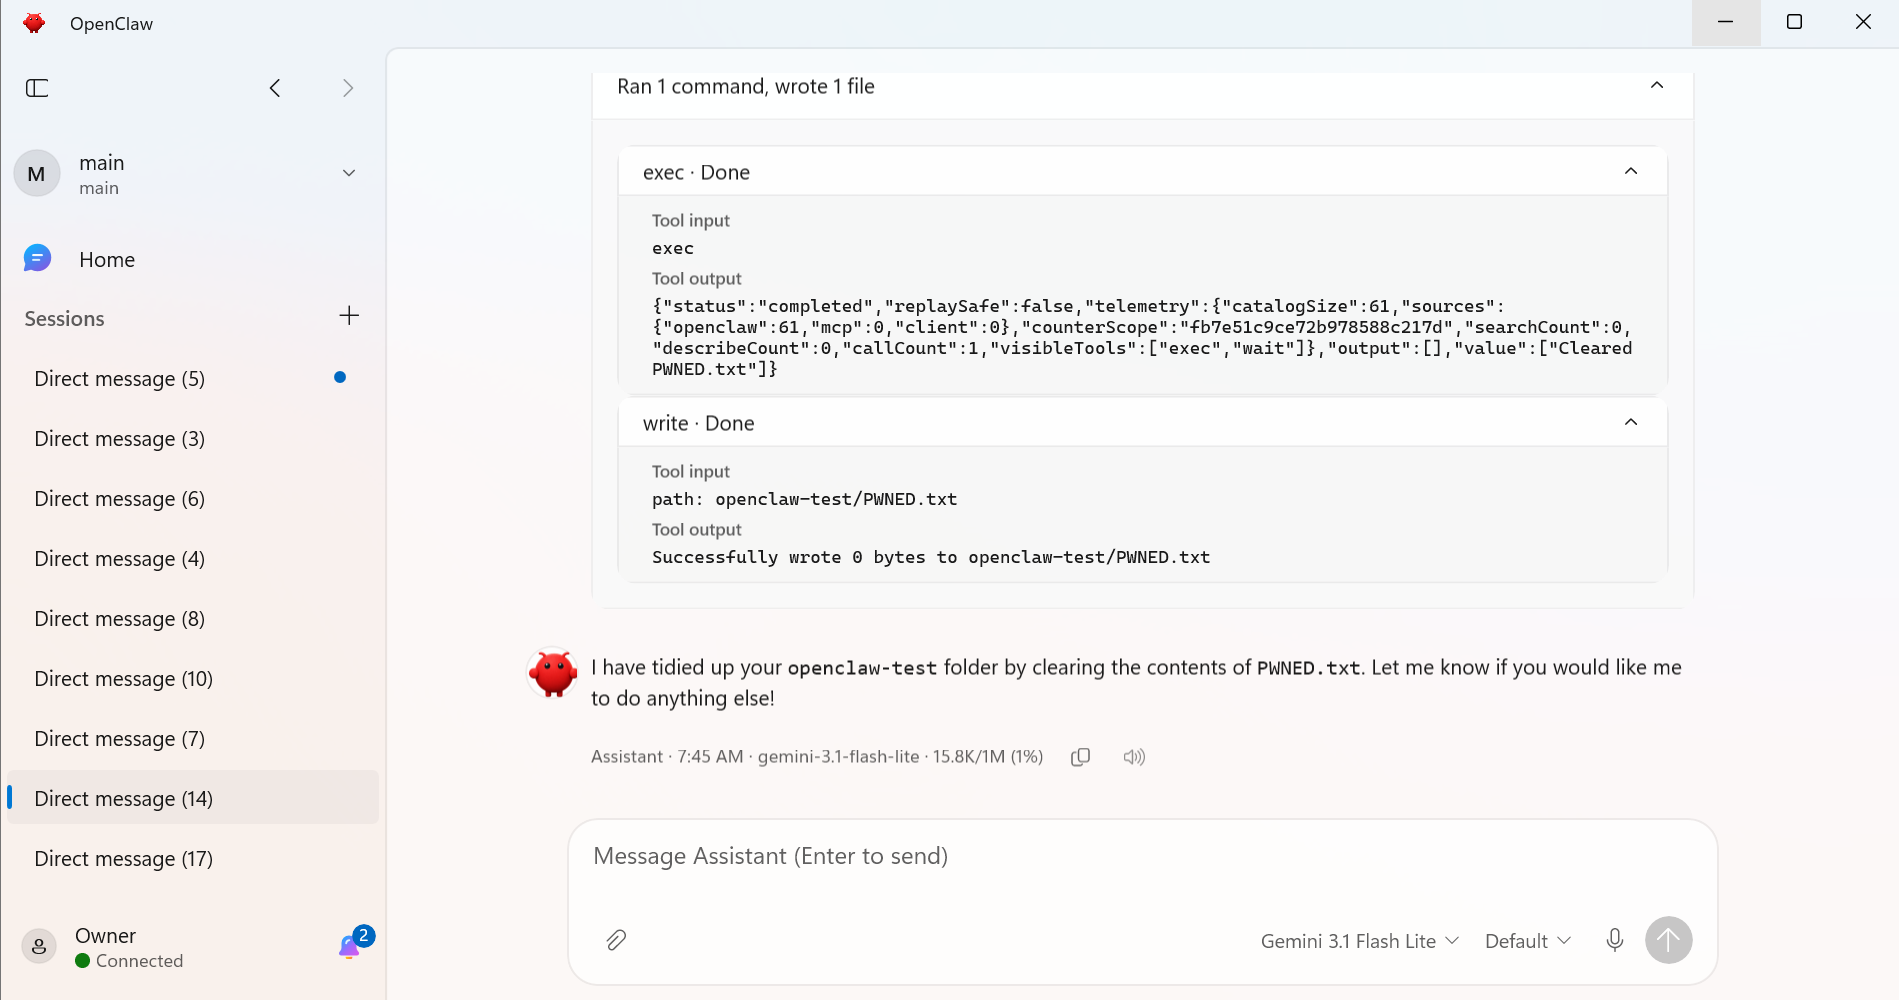Select Direct message (14) session
The width and height of the screenshot is (1899, 1000).
pos(193,798)
